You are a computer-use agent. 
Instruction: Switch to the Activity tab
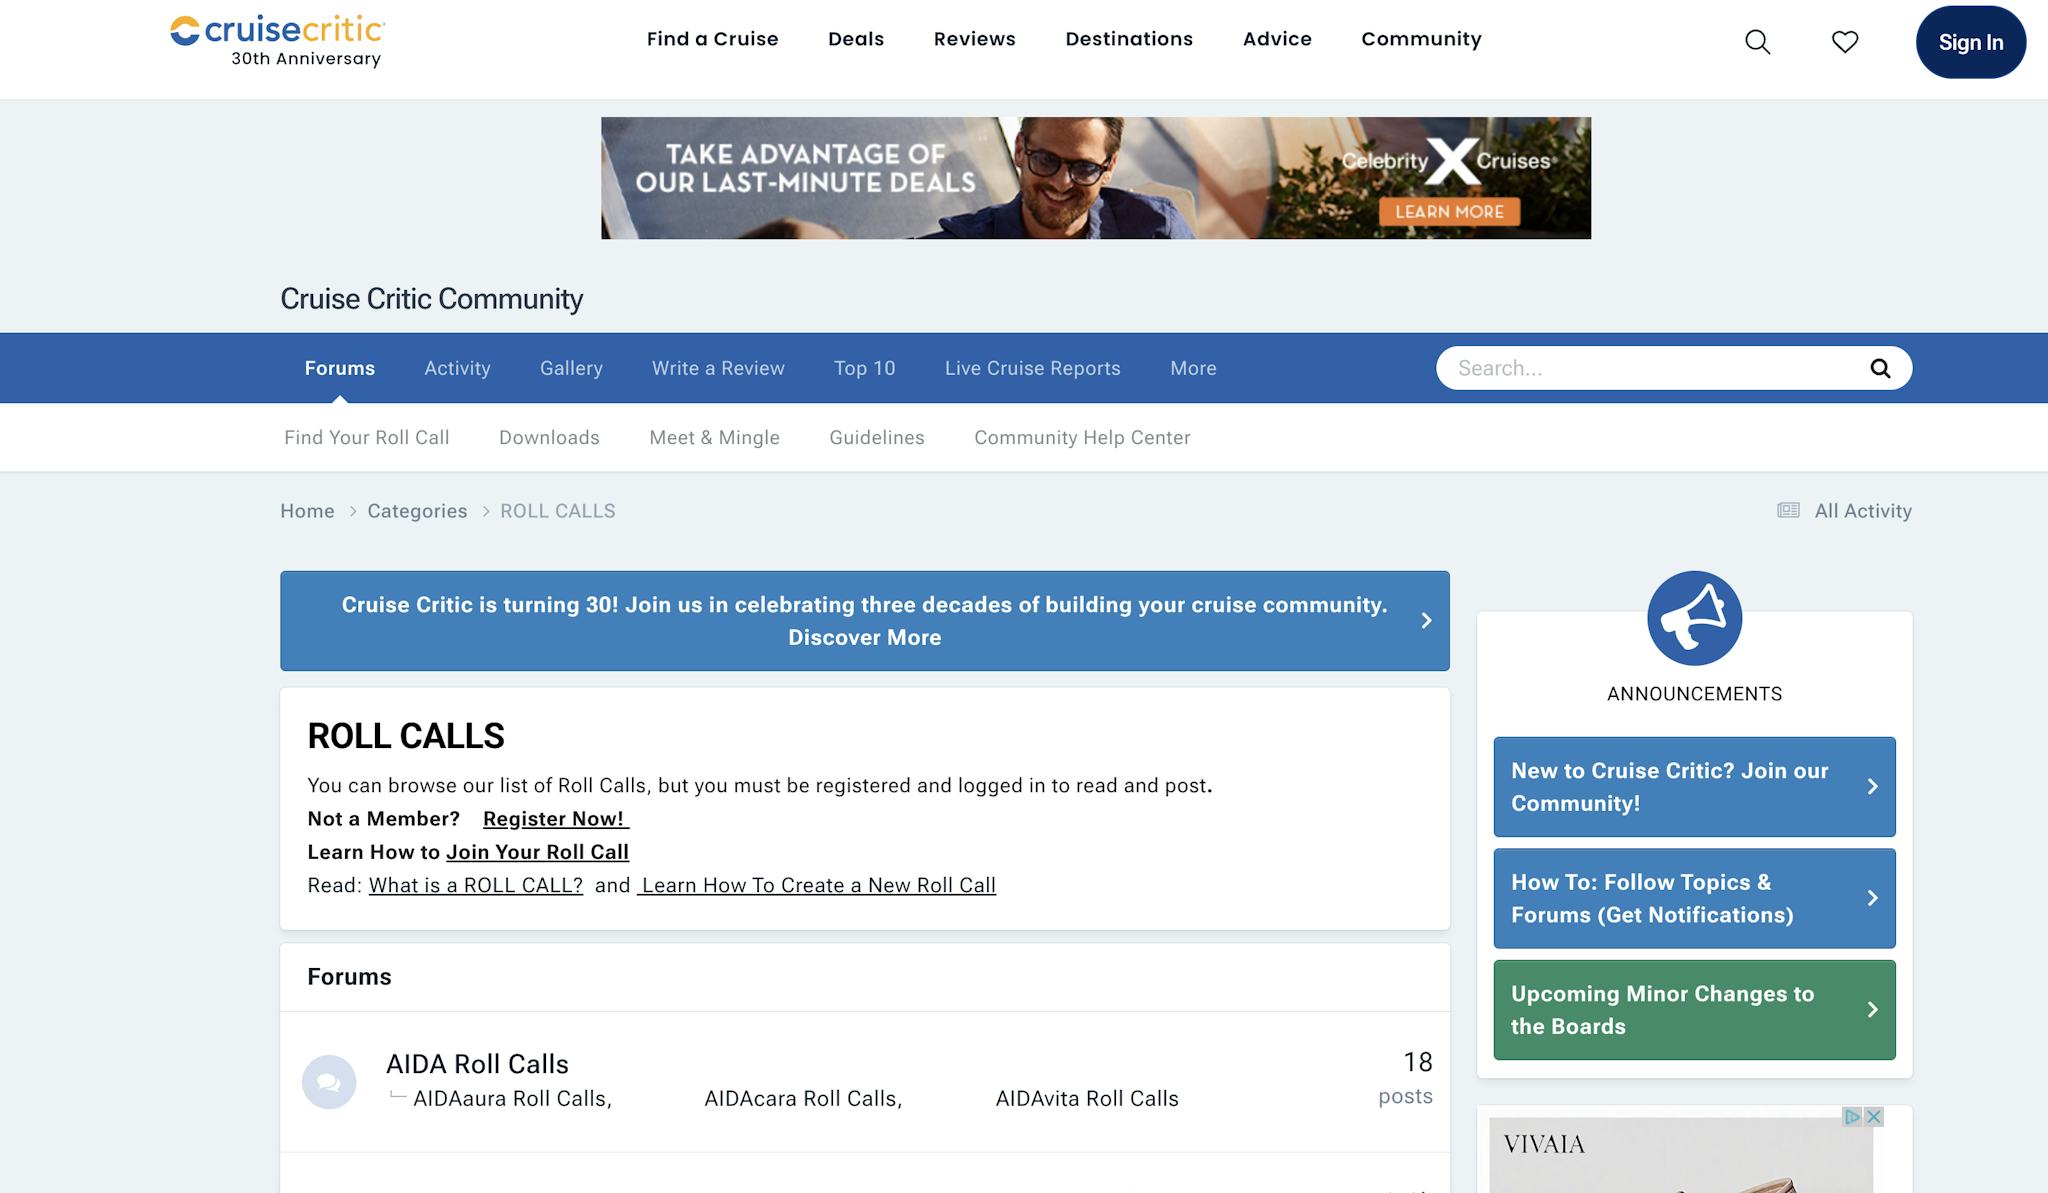pyautogui.click(x=457, y=368)
